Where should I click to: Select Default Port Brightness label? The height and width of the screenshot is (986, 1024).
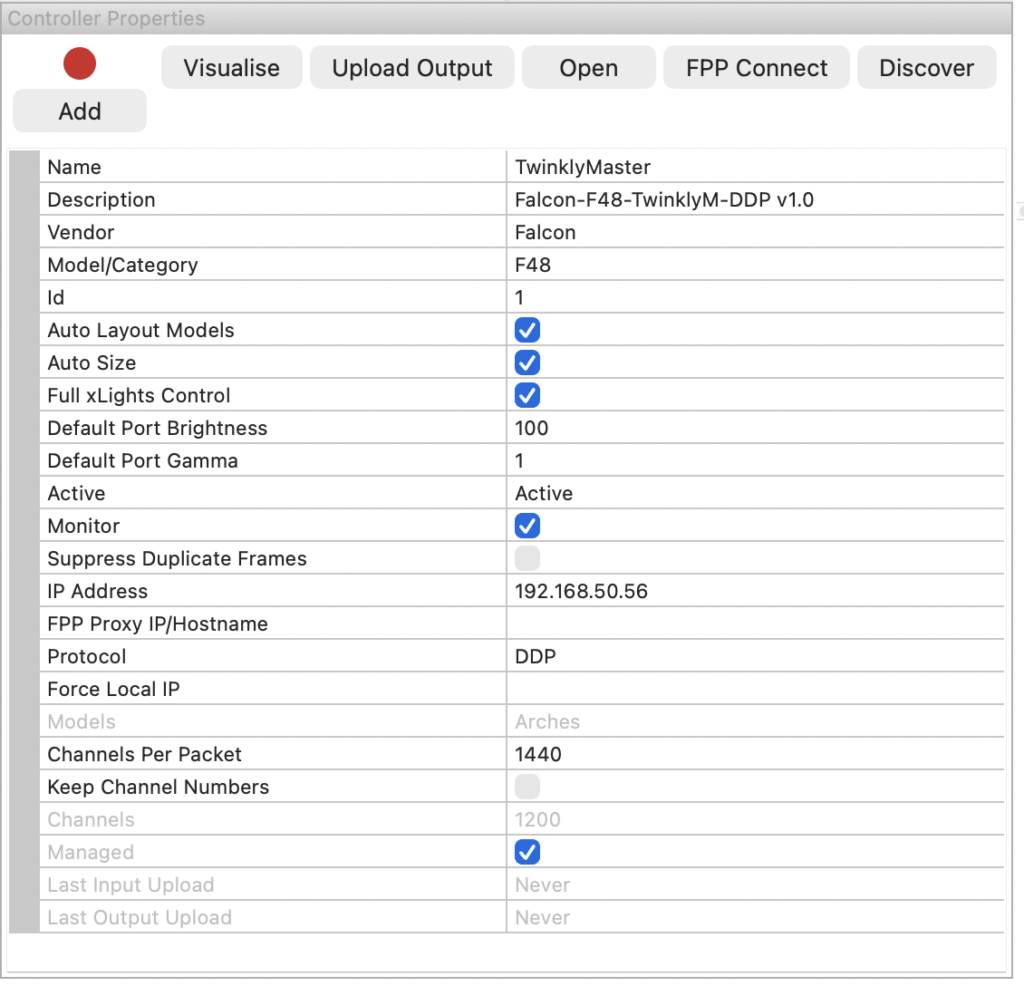coord(157,428)
